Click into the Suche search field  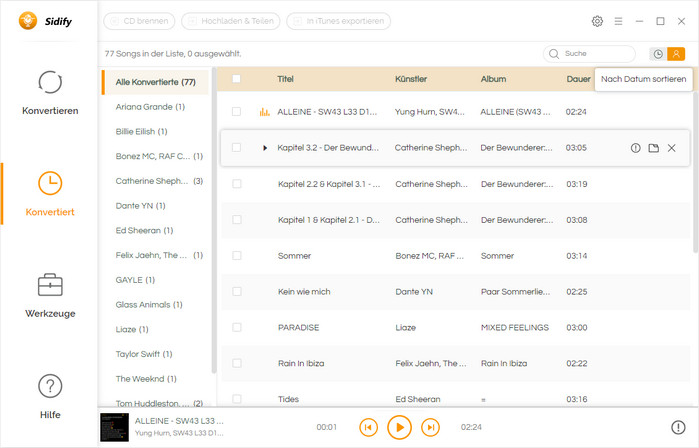click(589, 54)
